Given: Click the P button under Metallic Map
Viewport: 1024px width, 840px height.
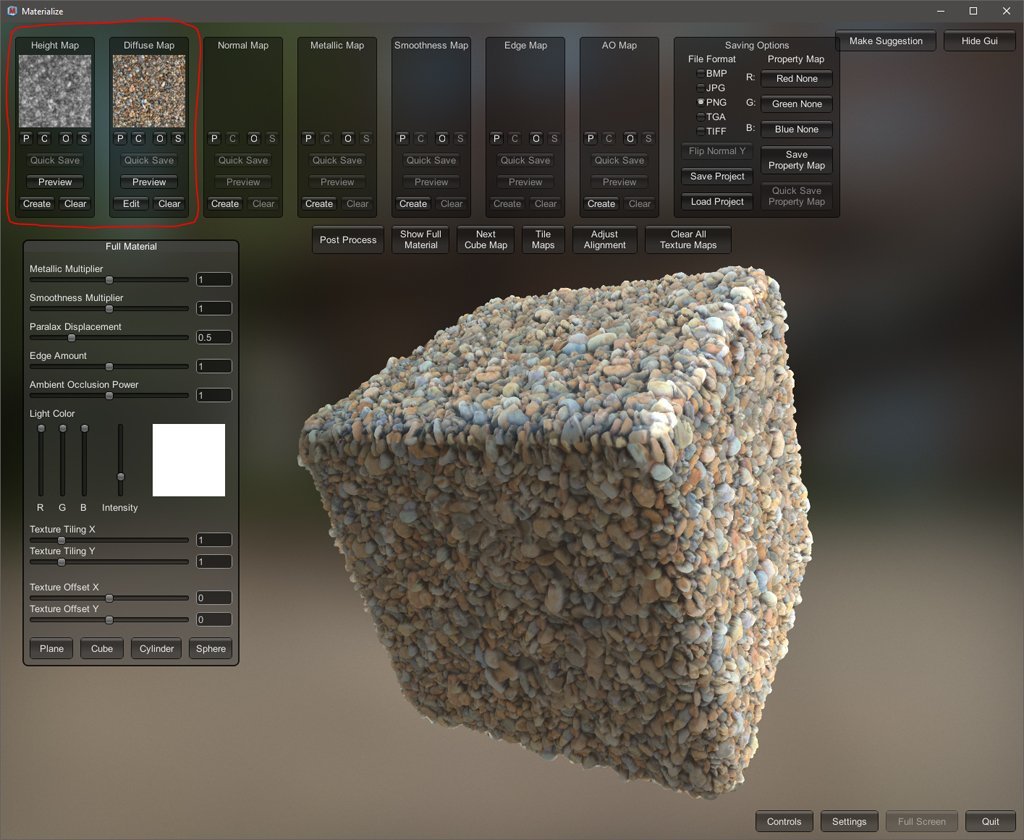Looking at the screenshot, I should [308, 139].
